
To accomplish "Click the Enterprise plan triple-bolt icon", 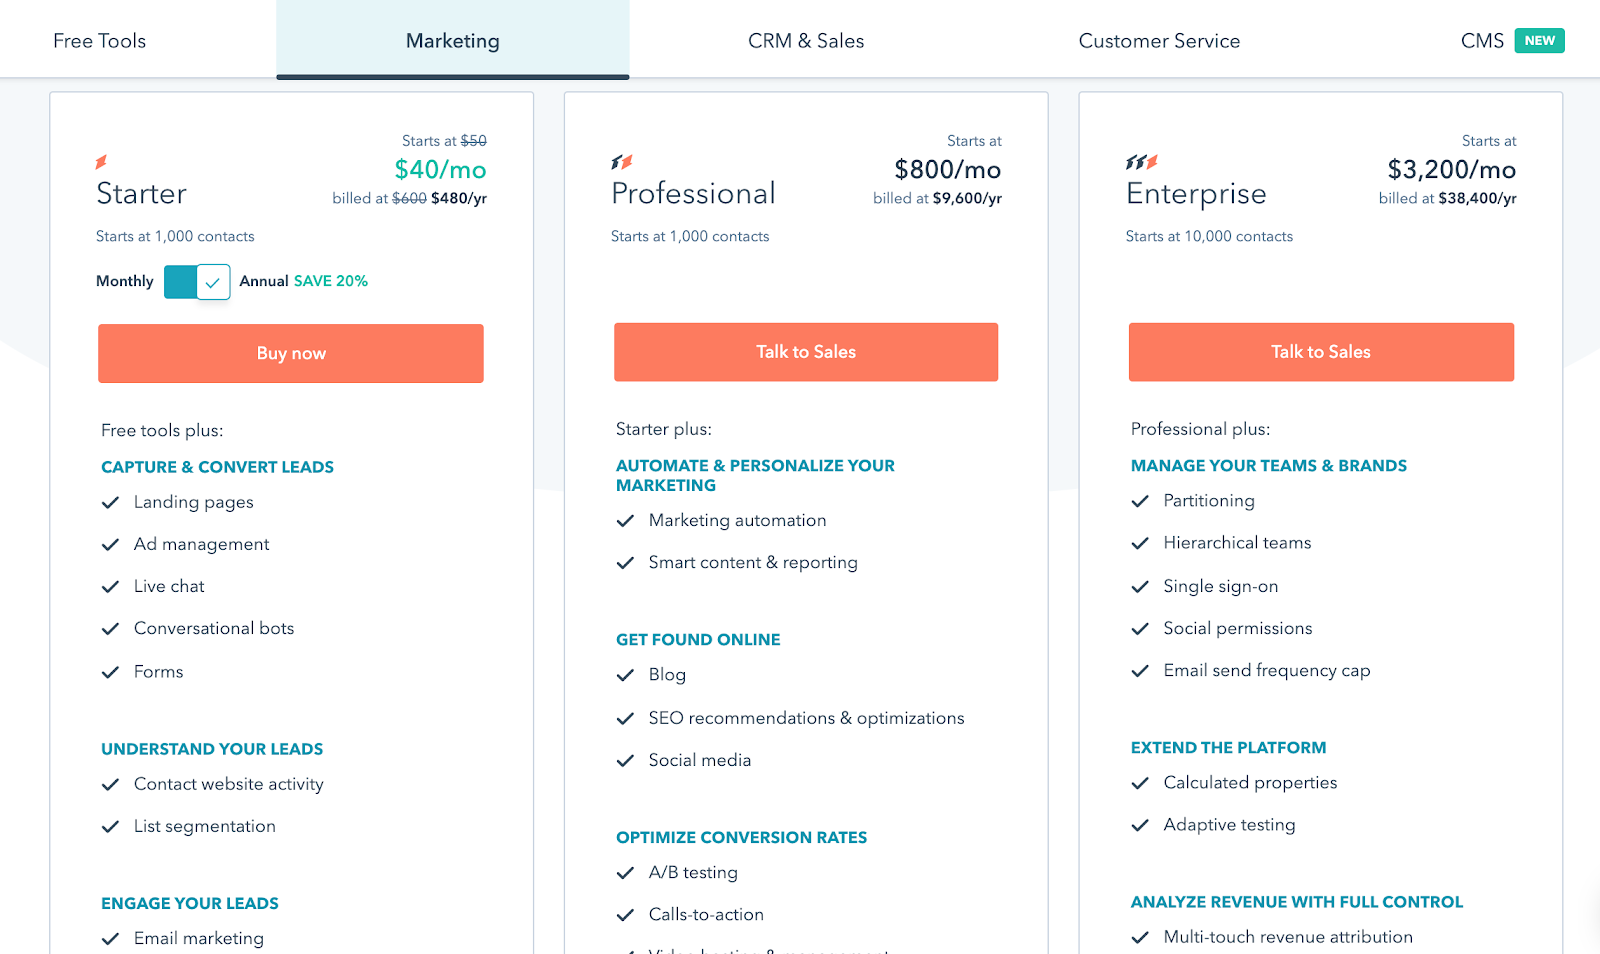I will click(x=1141, y=162).
